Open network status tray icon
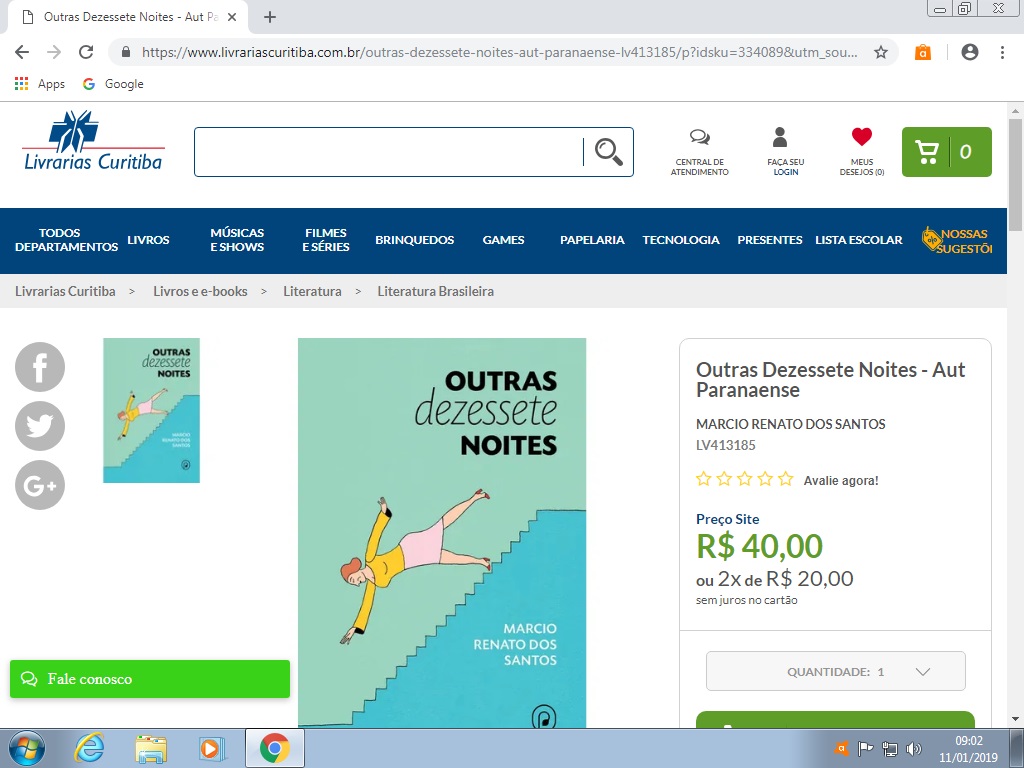Viewport: 1024px width, 768px height. click(889, 748)
